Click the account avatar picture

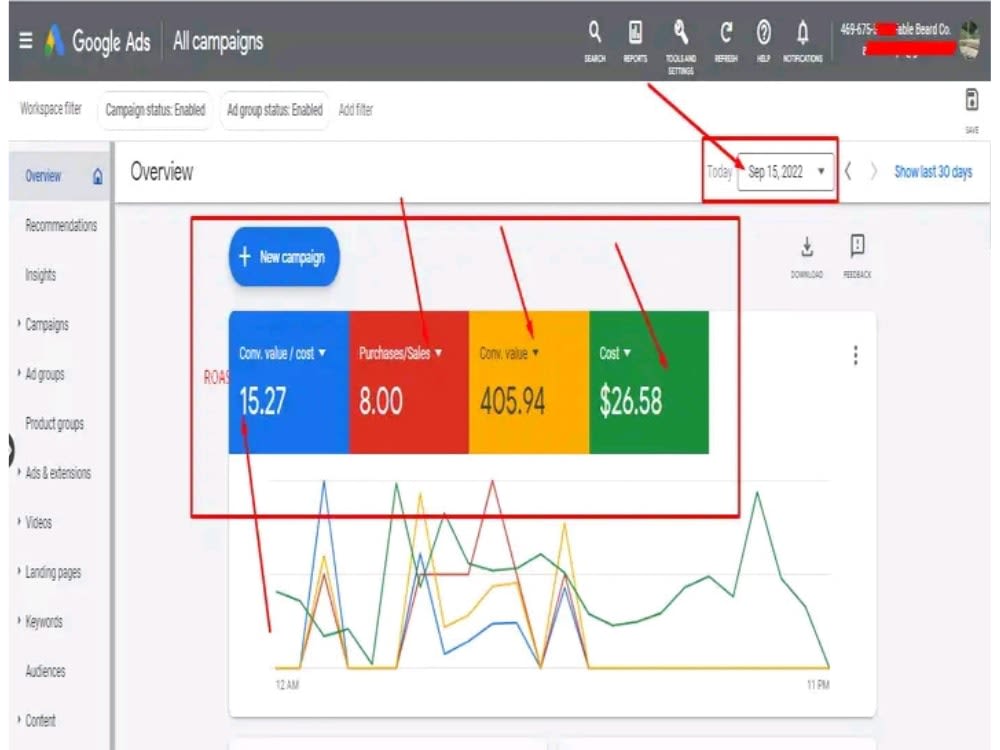pos(970,40)
